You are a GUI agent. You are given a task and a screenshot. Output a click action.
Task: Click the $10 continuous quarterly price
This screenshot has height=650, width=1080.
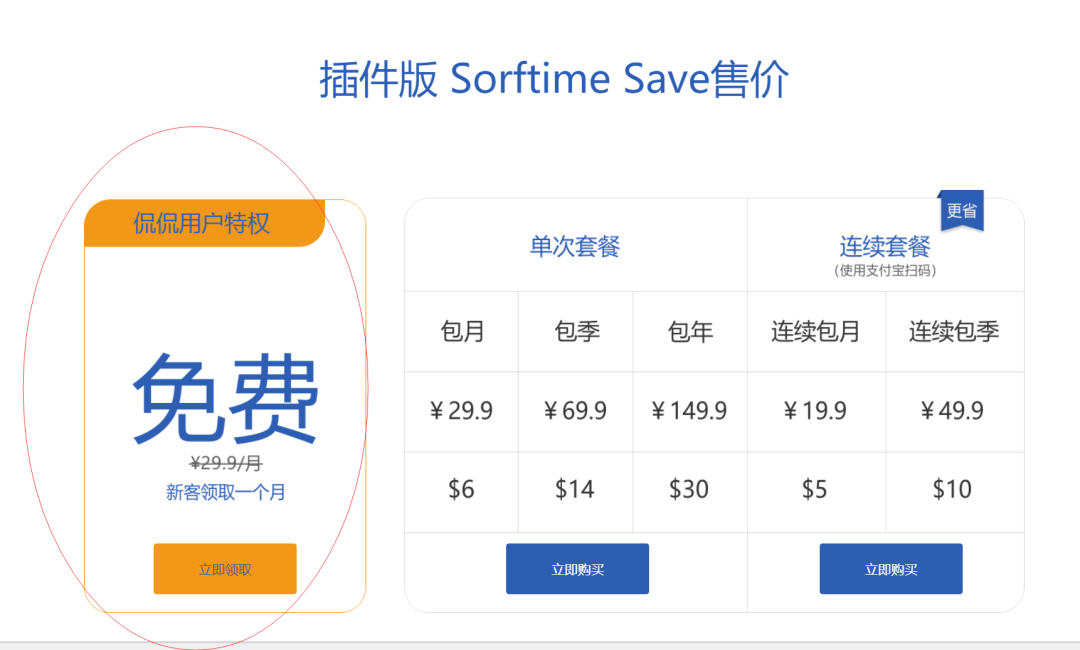[x=952, y=489]
